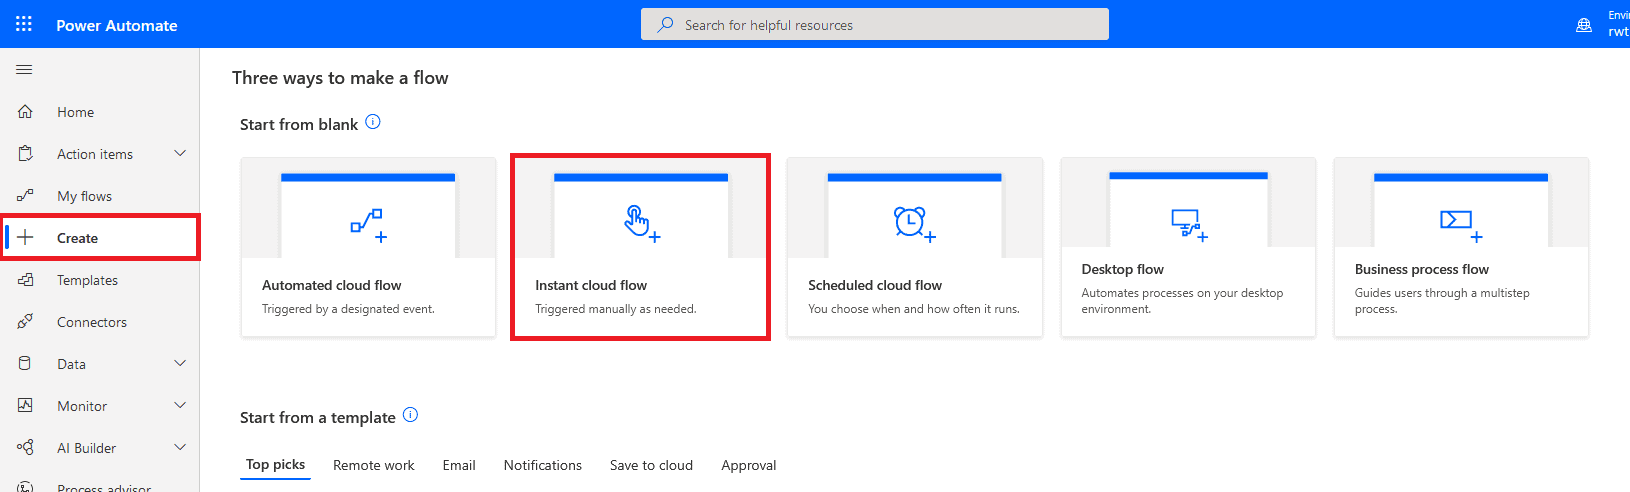1630x492 pixels.
Task: Click the search for helpful resources field
Action: tap(875, 24)
